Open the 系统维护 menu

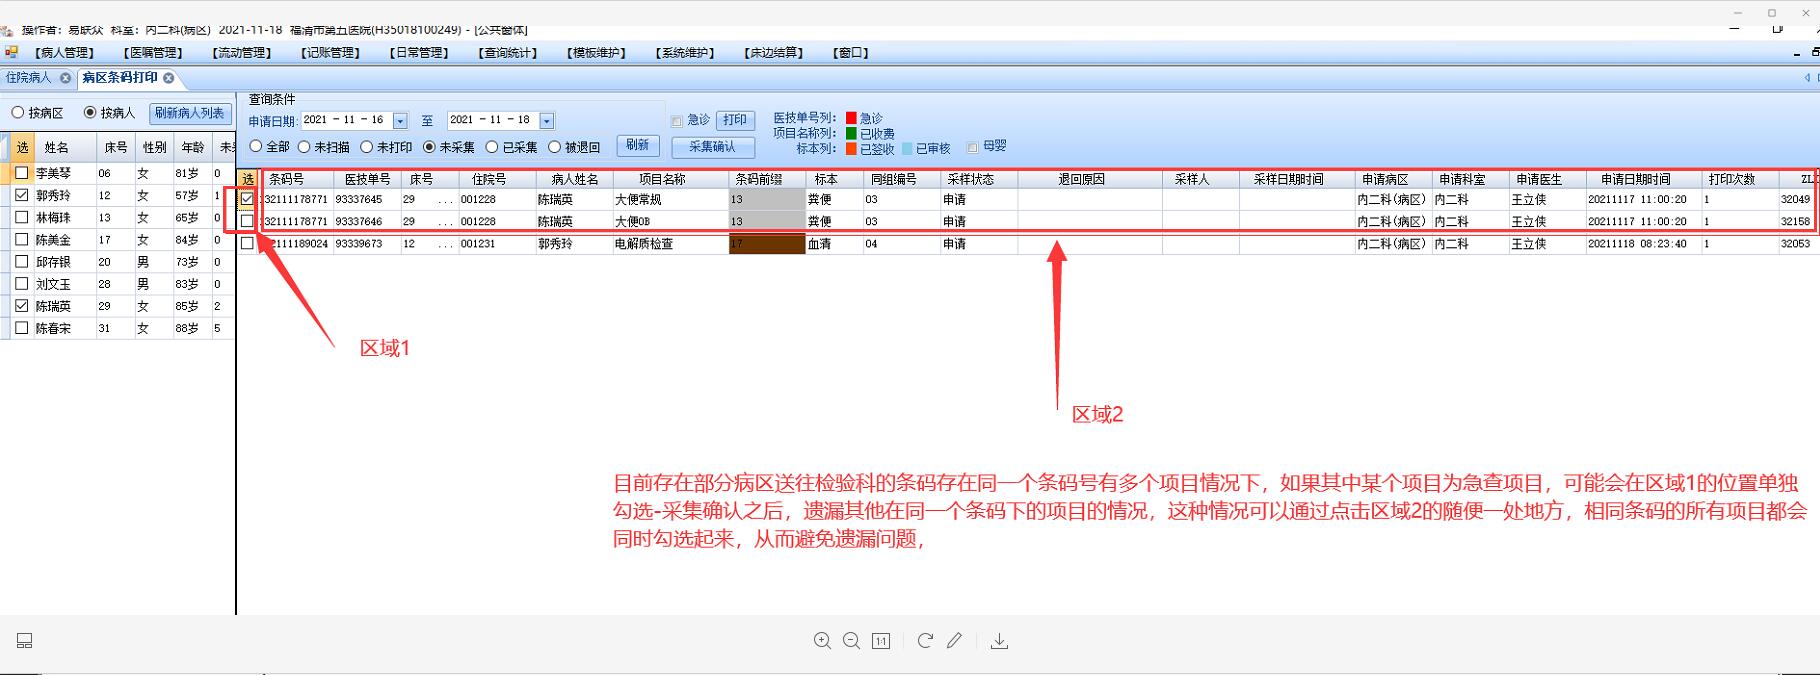click(x=686, y=53)
